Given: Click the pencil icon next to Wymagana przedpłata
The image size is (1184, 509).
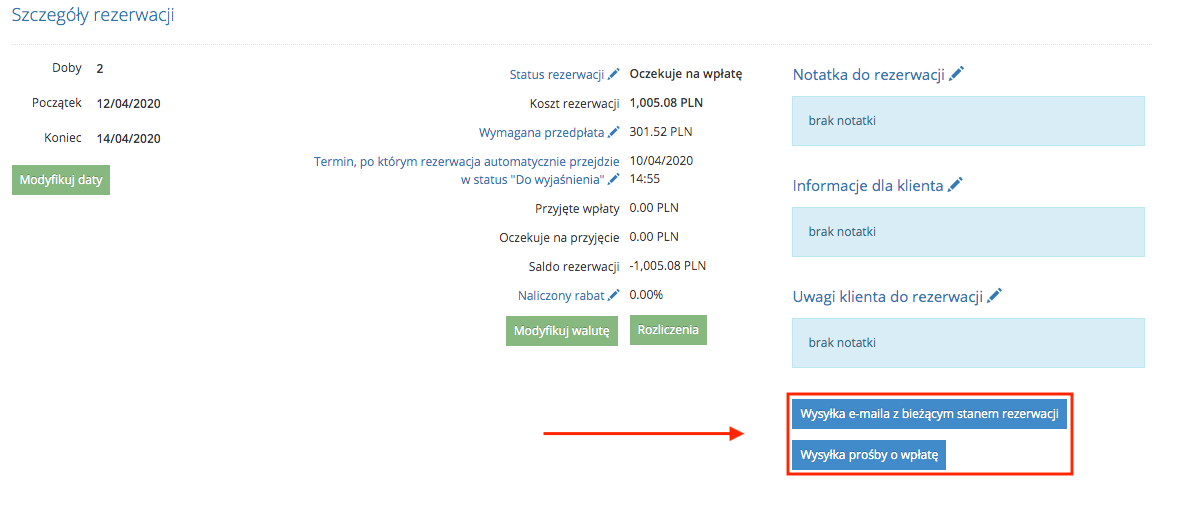Looking at the screenshot, I should pos(614,132).
